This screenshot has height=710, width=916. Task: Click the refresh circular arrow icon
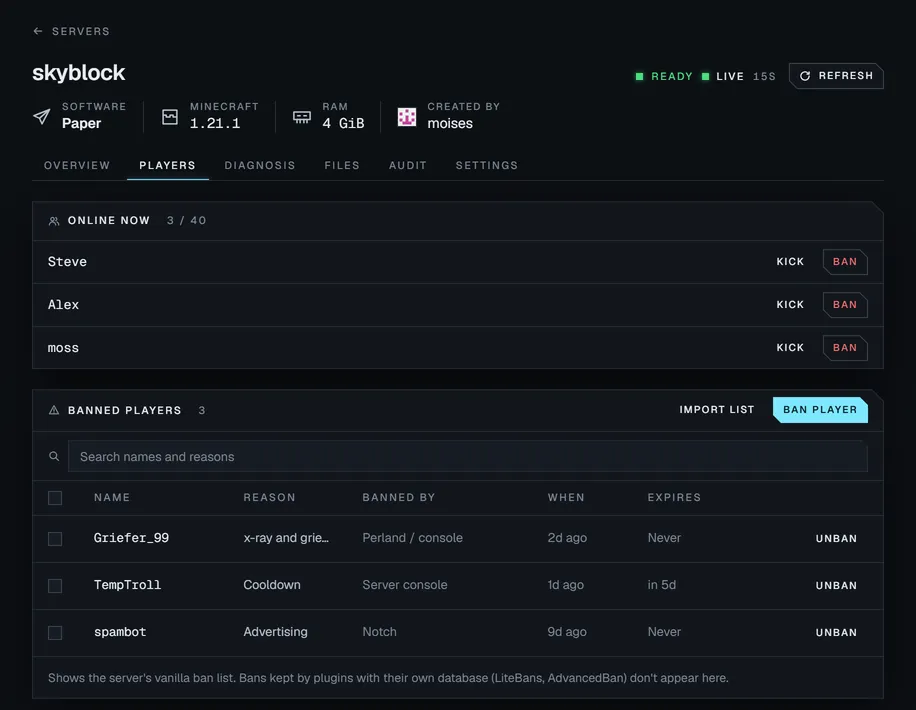pos(805,76)
